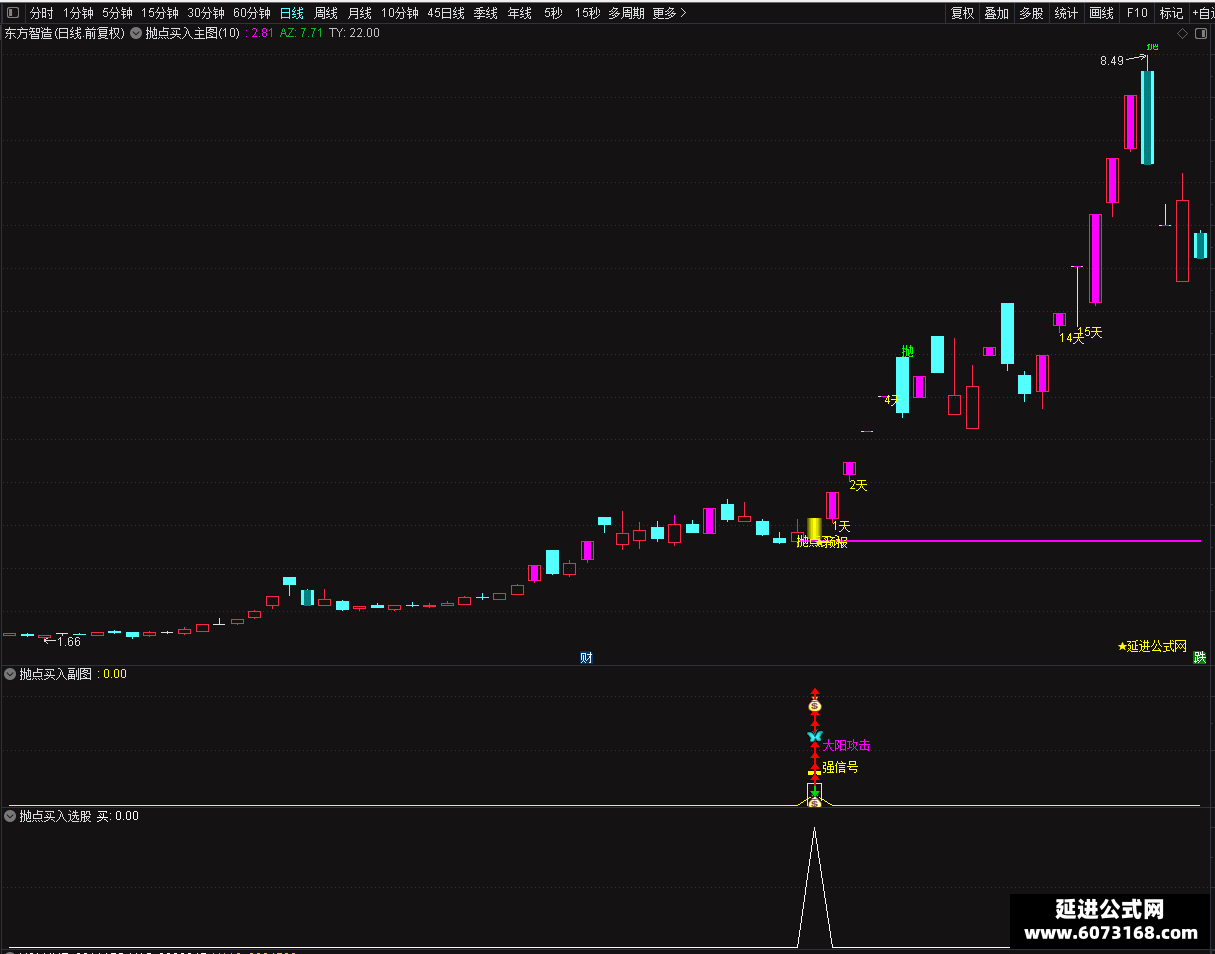This screenshot has height=954, width=1215.
Task: Click the green 跌 marker icon
Action: (1199, 657)
